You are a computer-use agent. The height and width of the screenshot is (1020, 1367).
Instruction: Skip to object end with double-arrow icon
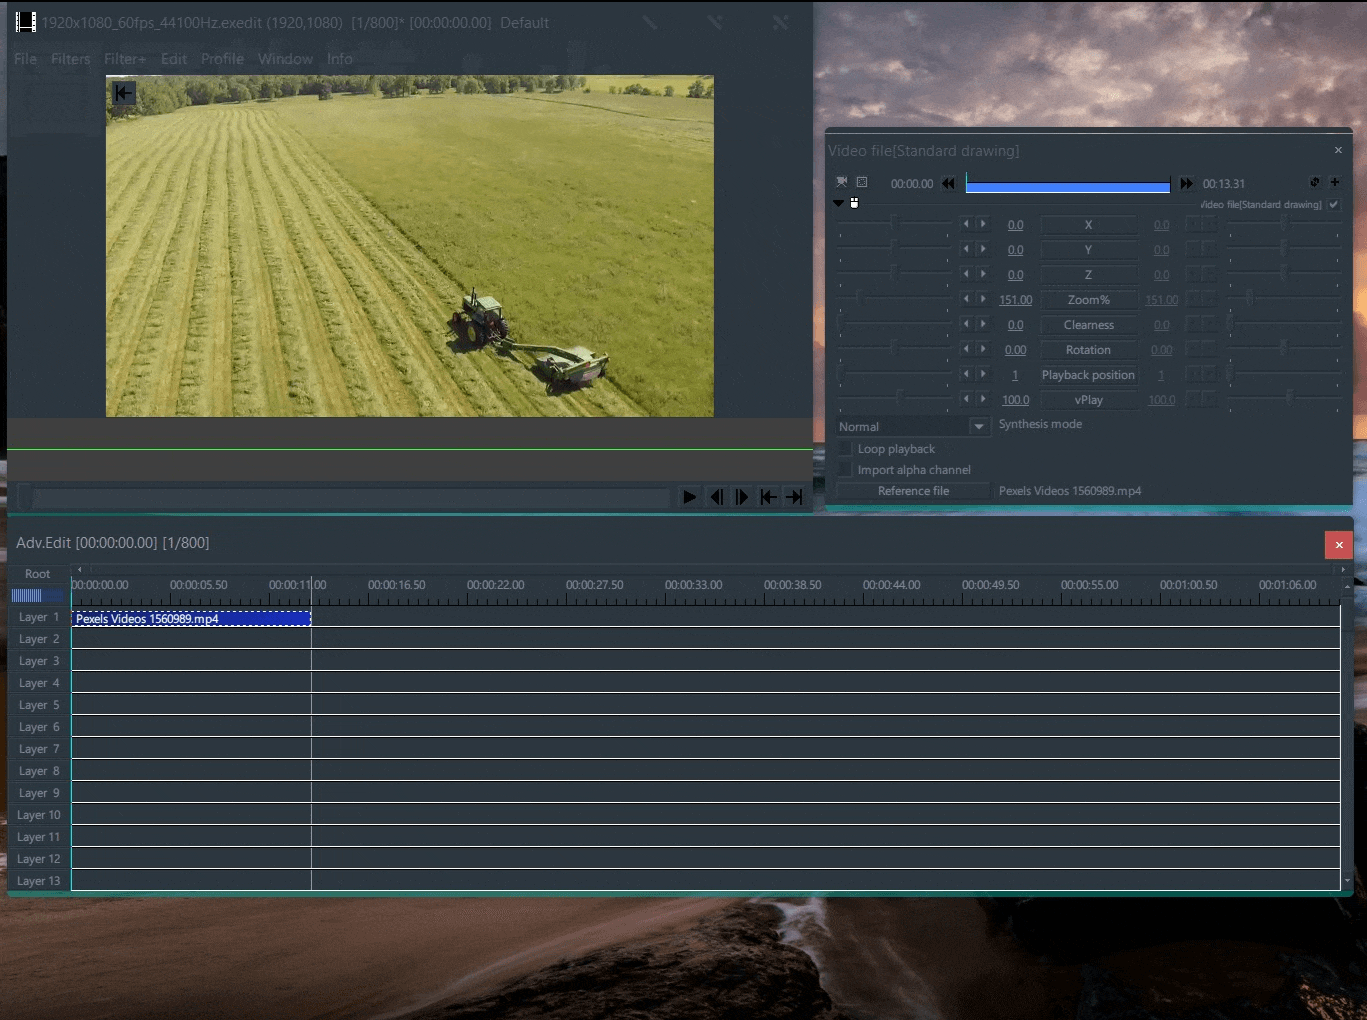1186,184
